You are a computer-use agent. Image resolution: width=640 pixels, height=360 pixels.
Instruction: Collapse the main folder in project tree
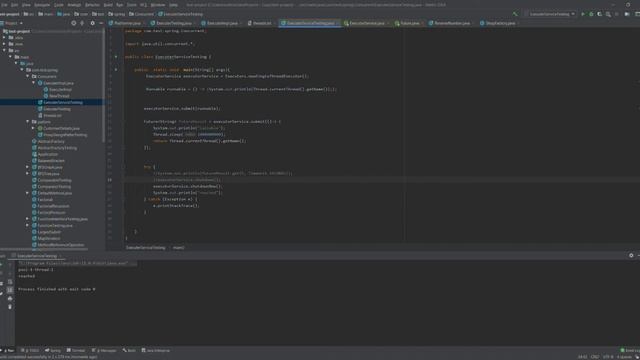(x=10, y=57)
